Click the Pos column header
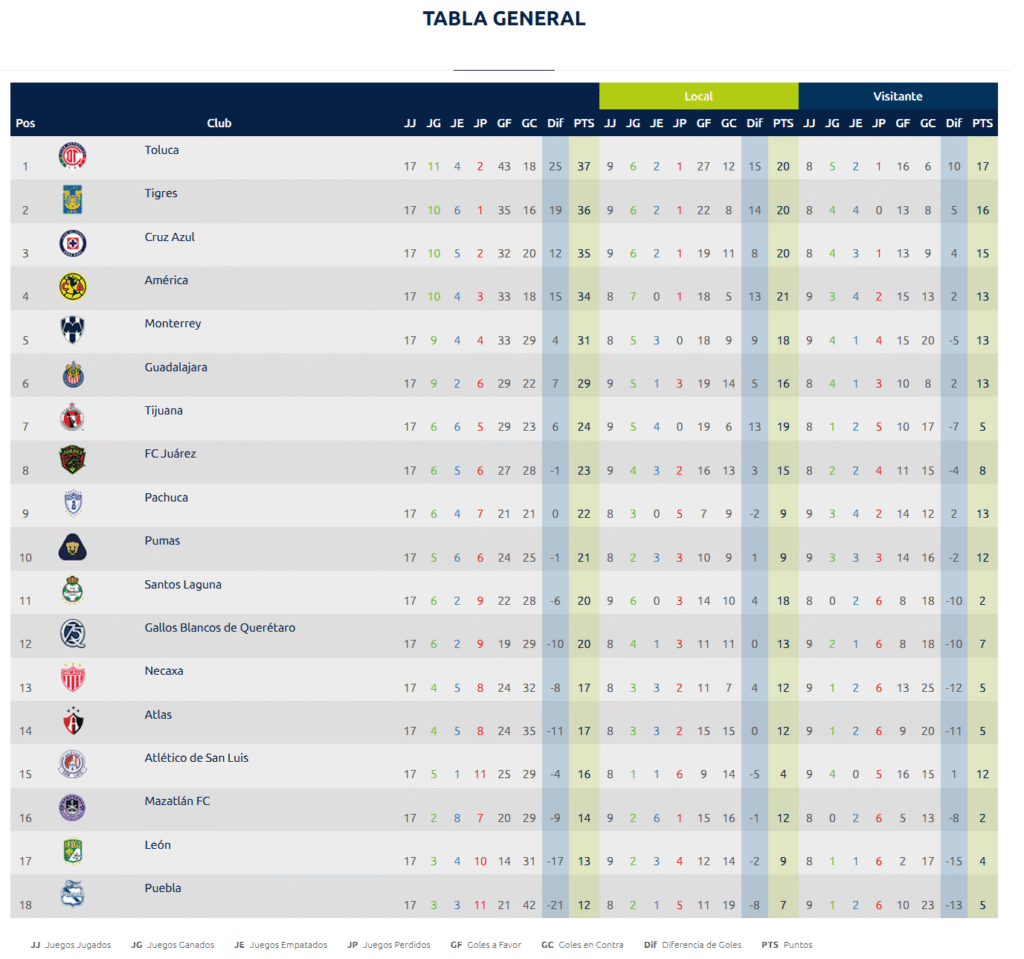The width and height of the screenshot is (1024, 959). 25,123
